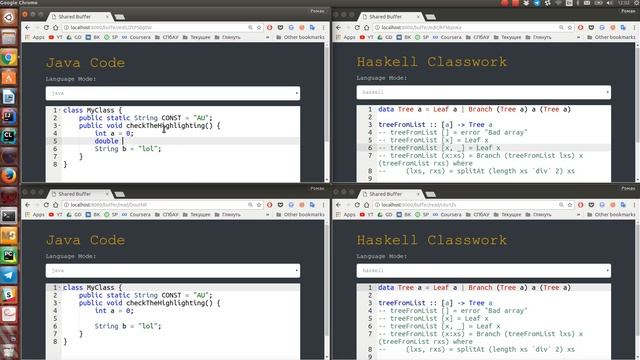Click Home icon in bottom-left Java window

coord(56,204)
